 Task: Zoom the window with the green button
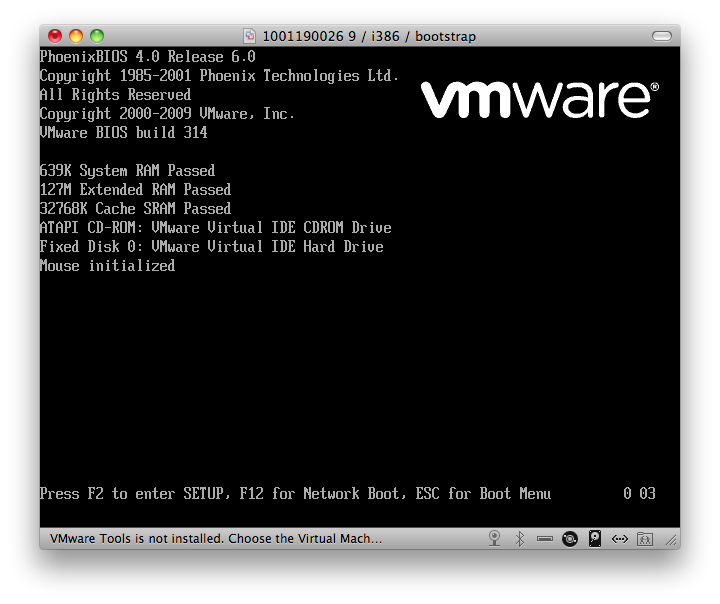pos(97,36)
